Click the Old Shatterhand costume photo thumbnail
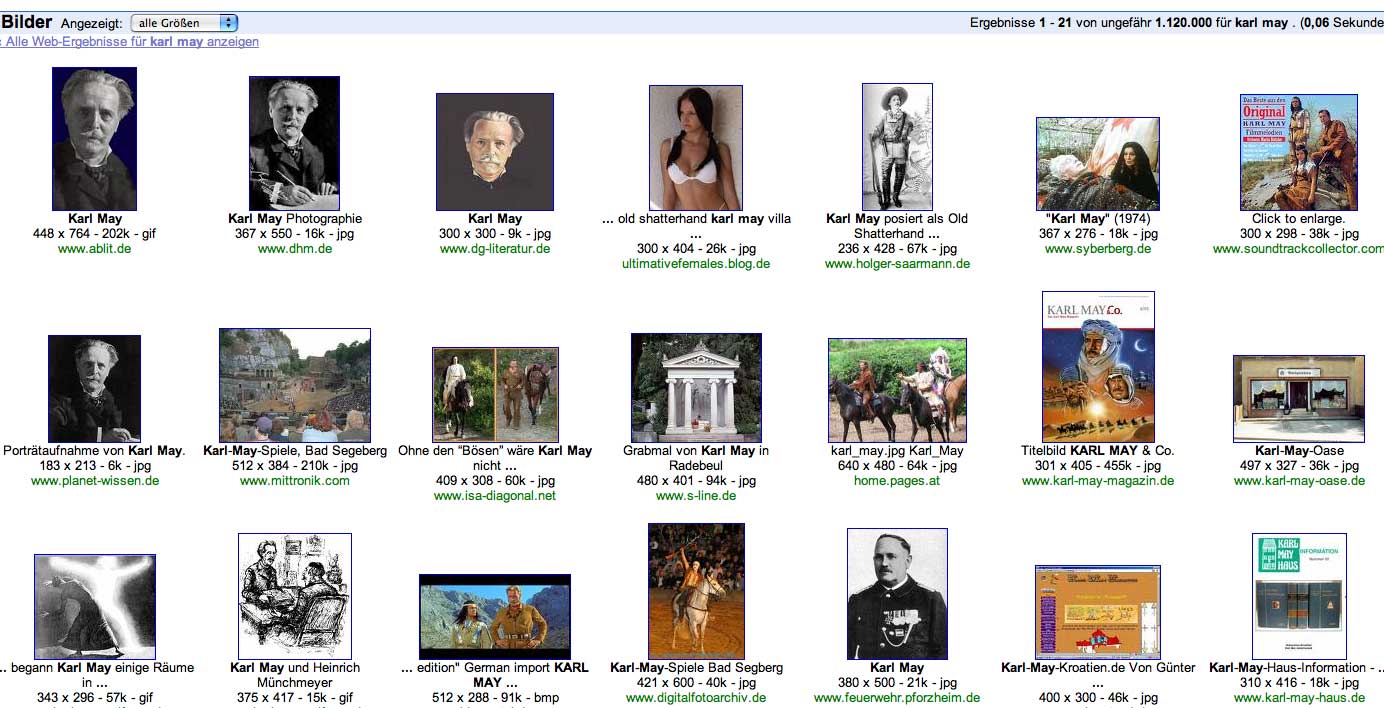Viewport: 1384px width, 708px height. pos(897,146)
